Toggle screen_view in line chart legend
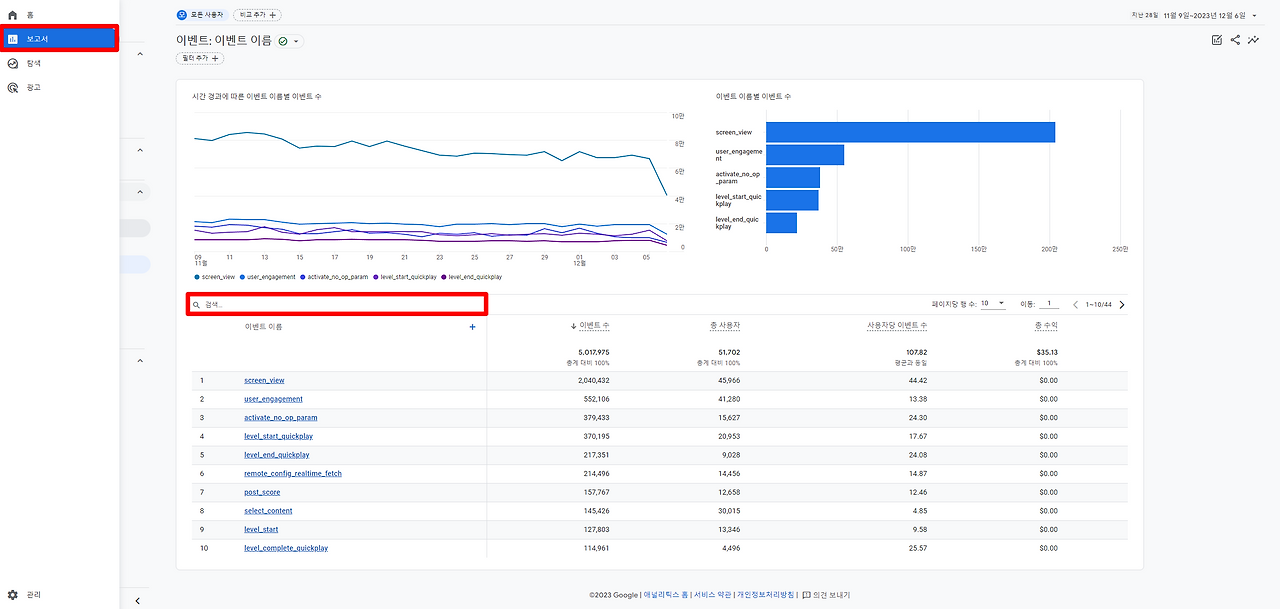 pos(215,277)
